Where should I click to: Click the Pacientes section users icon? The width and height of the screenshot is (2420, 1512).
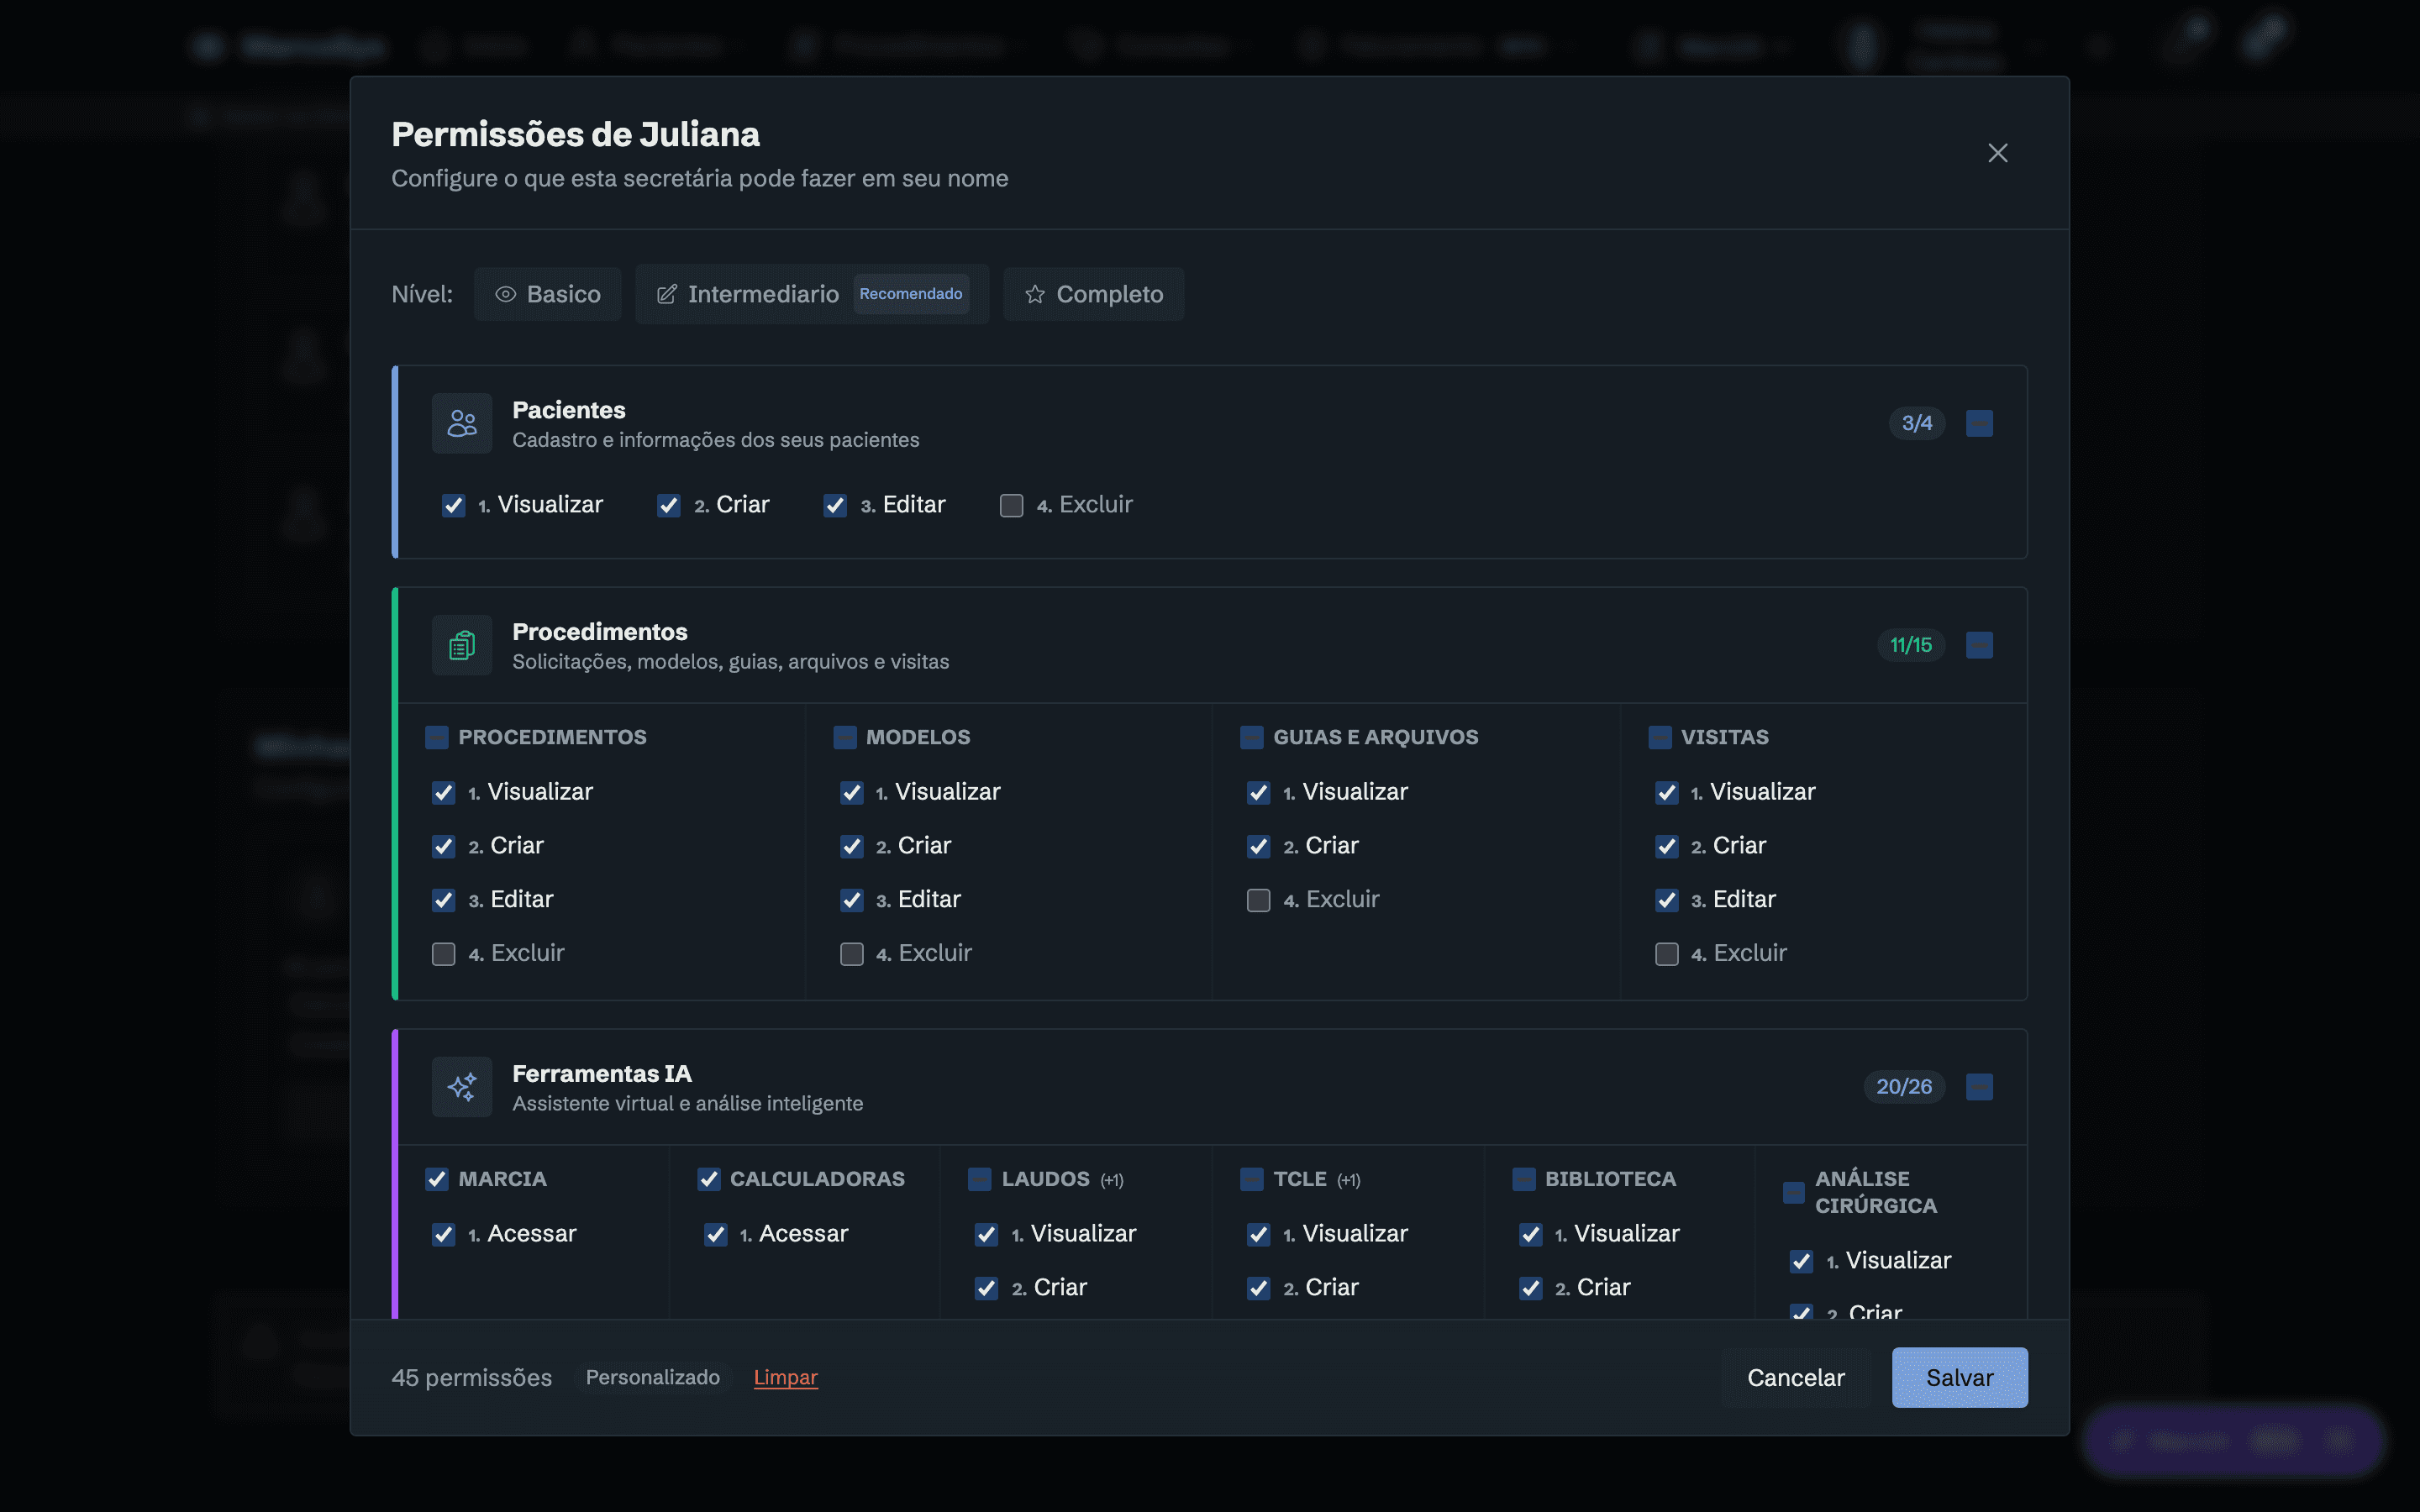click(462, 423)
